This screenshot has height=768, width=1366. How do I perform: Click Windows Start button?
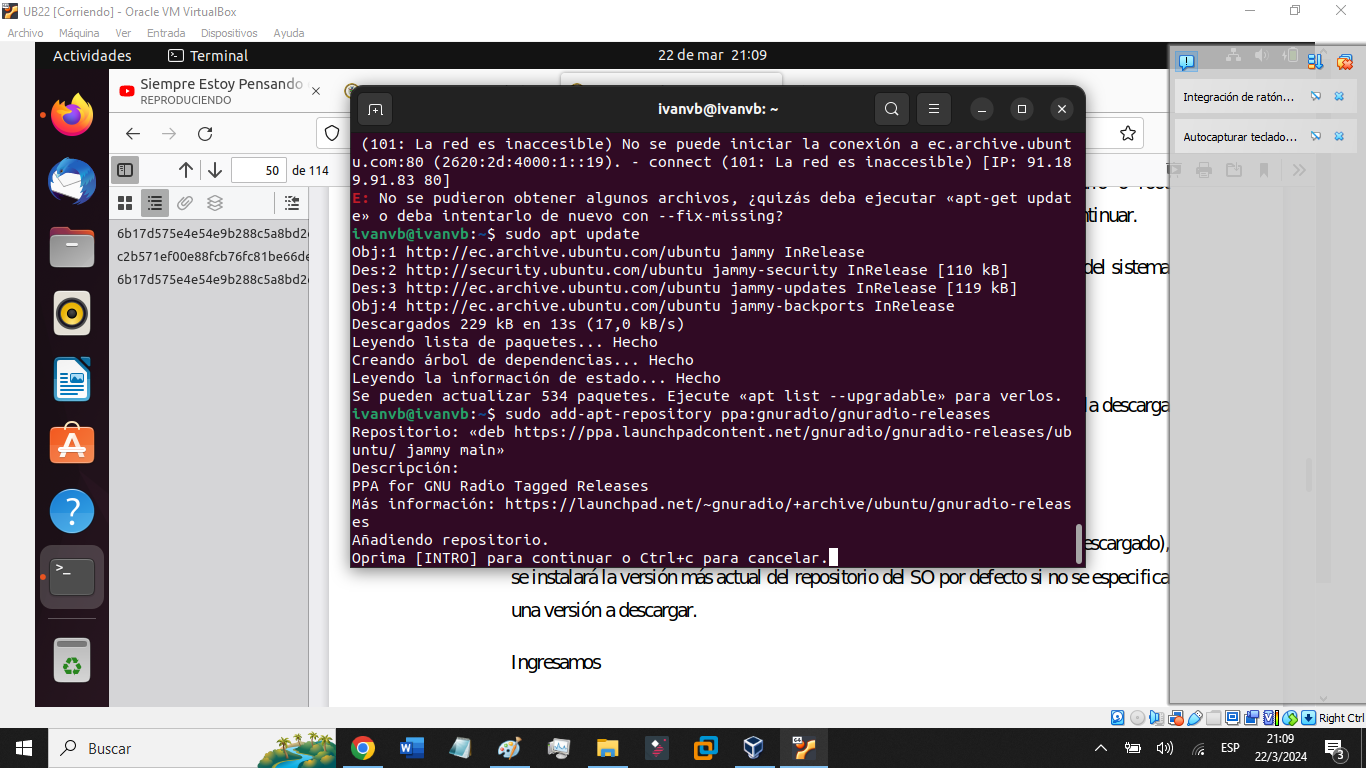pyautogui.click(x=24, y=748)
